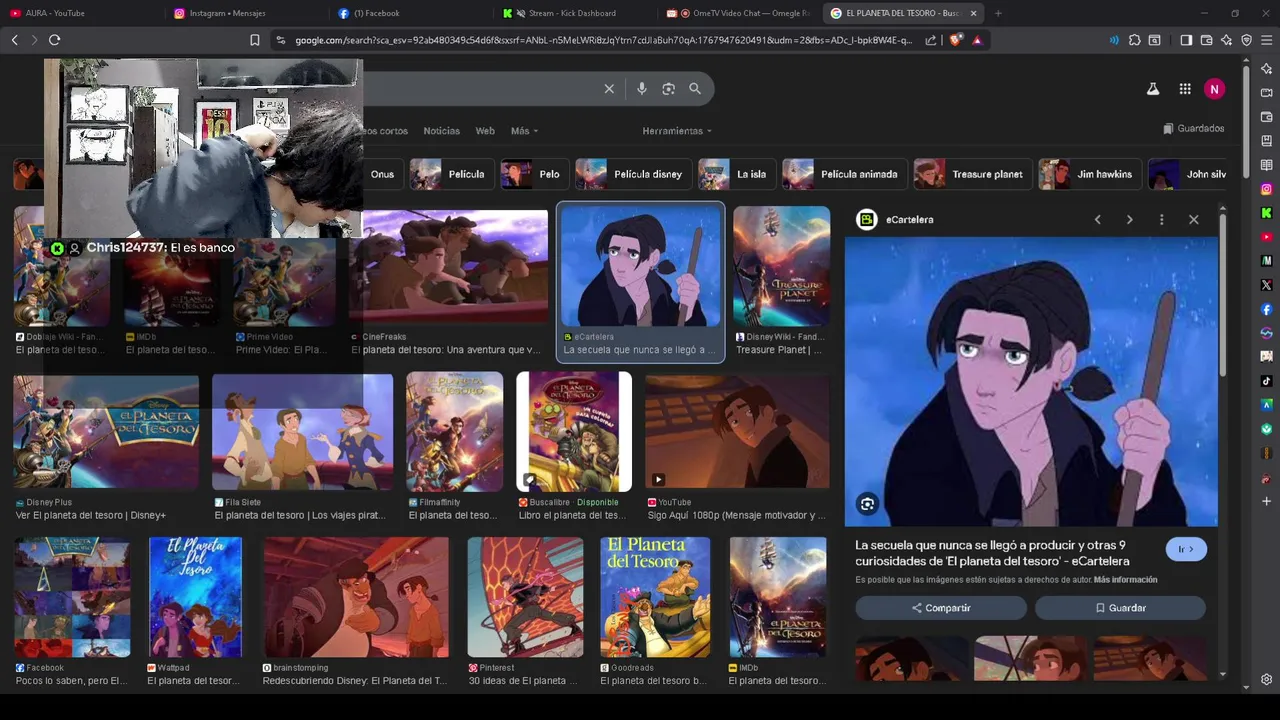Open the share icon in the address bar
Viewport: 1280px width, 720px height.
(x=931, y=40)
